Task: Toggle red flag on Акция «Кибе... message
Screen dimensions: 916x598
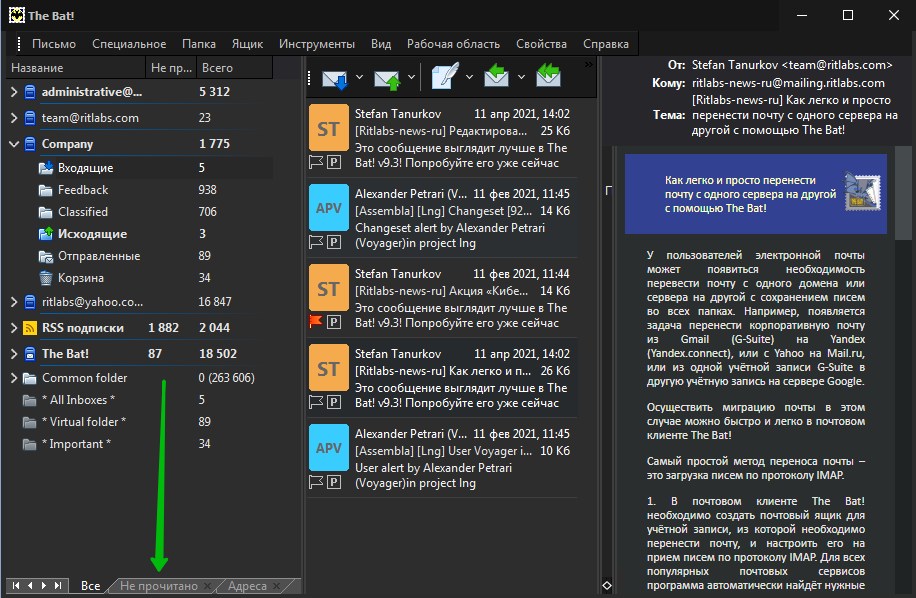Action: click(316, 322)
